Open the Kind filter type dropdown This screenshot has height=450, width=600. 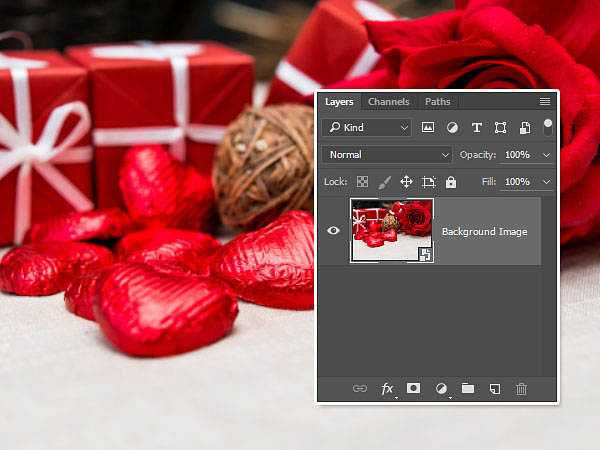click(367, 128)
